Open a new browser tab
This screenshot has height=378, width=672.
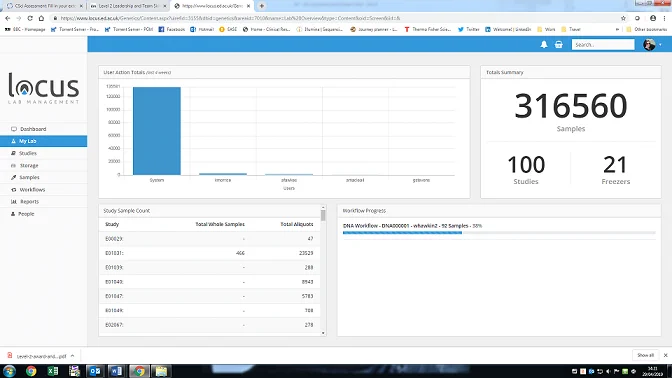coord(261,6)
